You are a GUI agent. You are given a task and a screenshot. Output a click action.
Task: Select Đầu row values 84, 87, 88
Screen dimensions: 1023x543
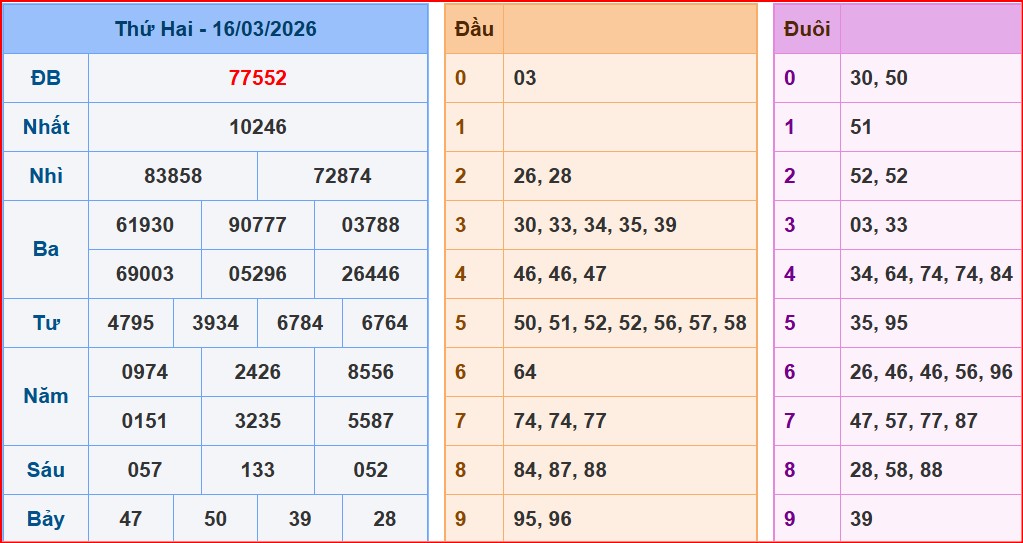pos(560,470)
